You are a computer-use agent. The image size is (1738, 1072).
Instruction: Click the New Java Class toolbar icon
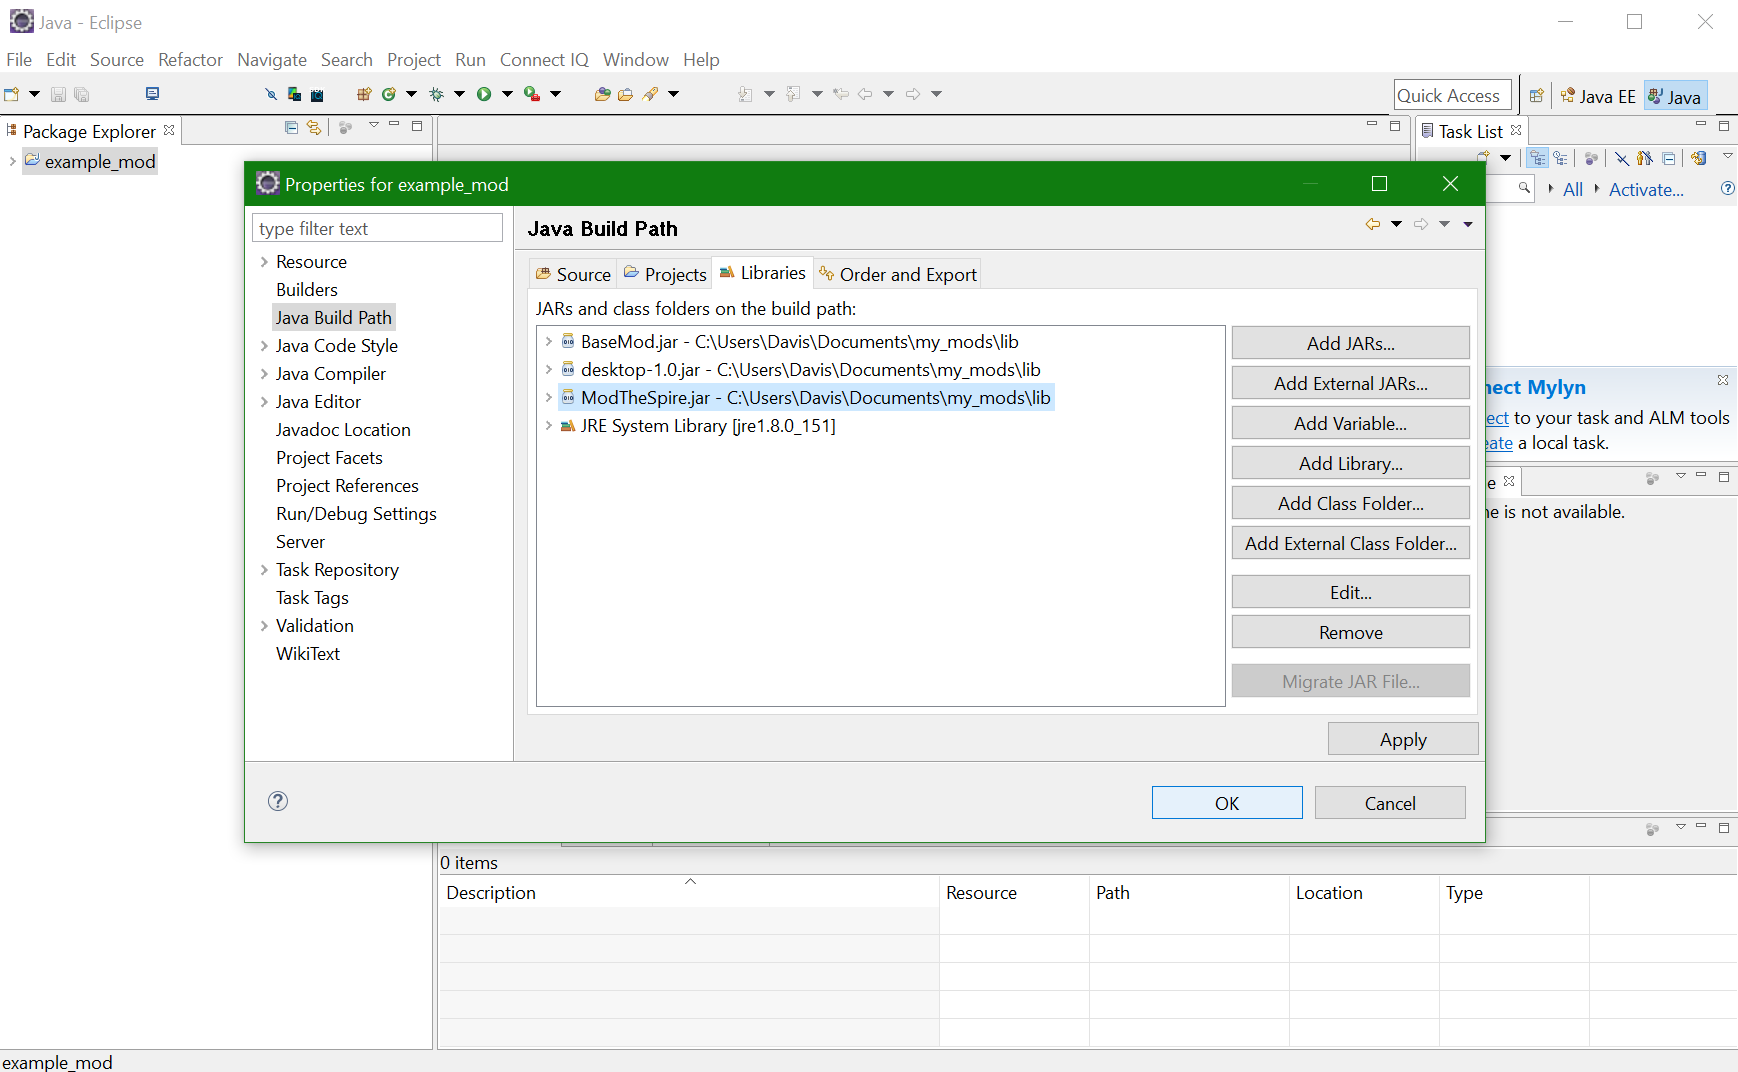click(388, 94)
